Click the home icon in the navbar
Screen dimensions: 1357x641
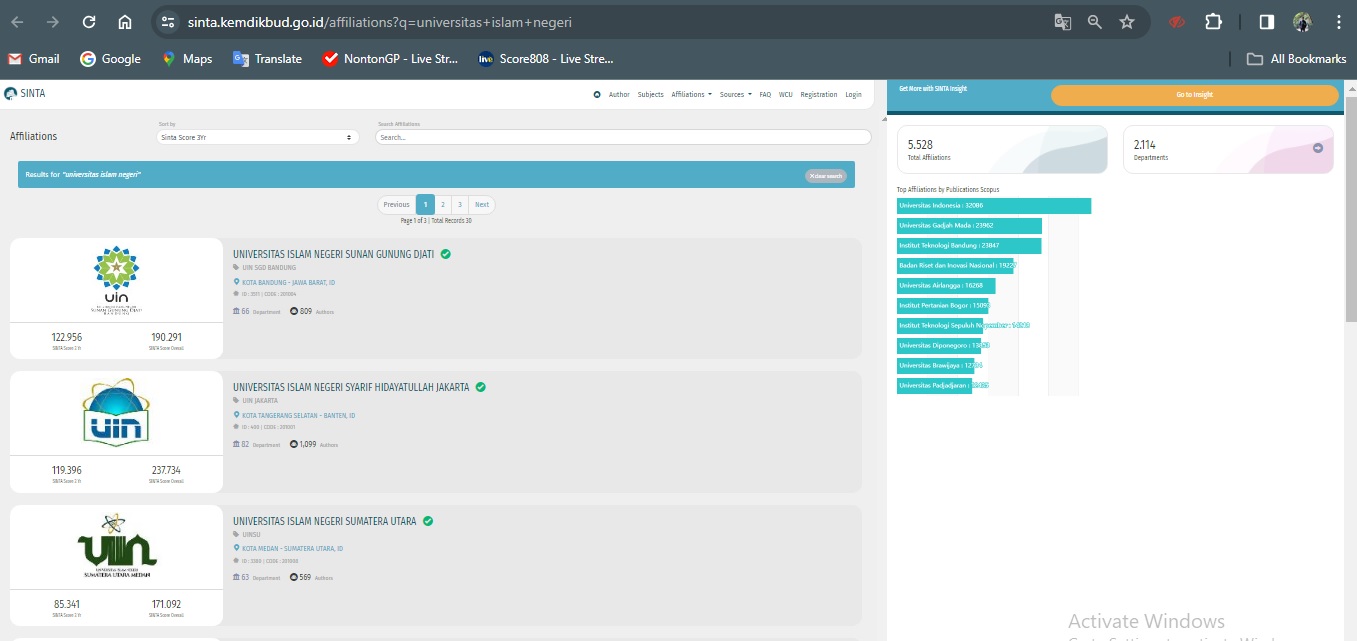(597, 95)
